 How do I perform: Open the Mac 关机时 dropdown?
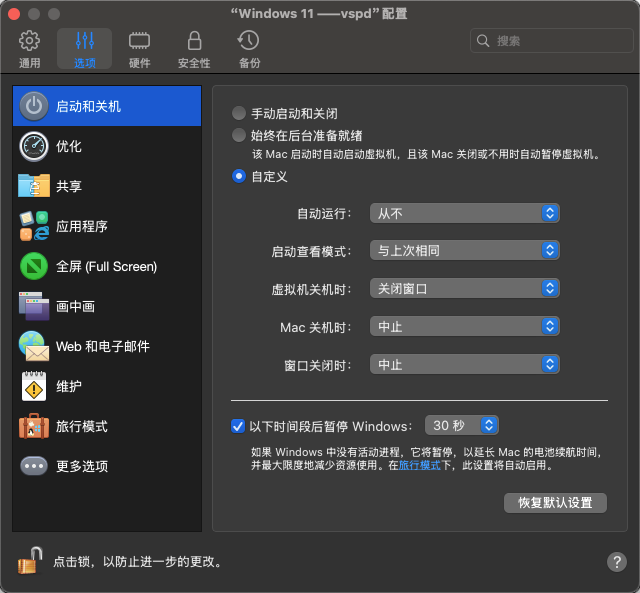pyautogui.click(x=464, y=326)
